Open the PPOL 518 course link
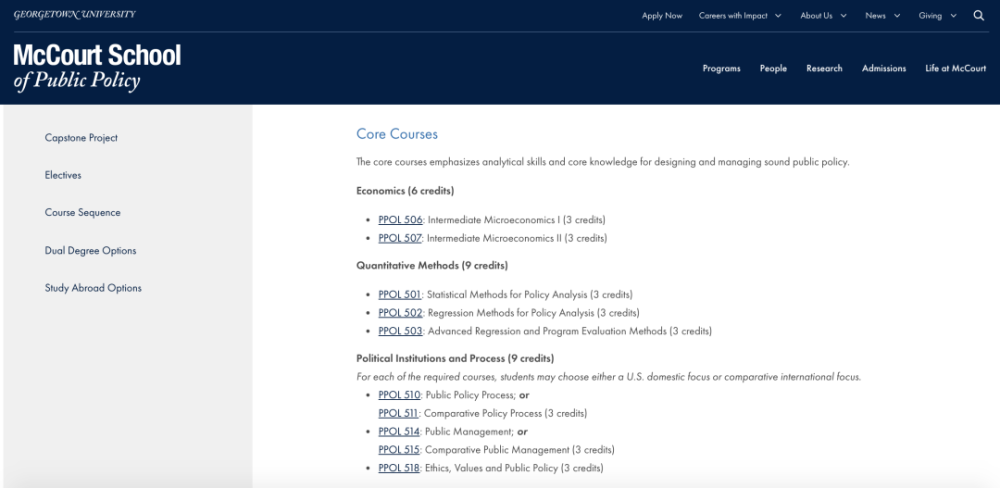The width and height of the screenshot is (1000, 488). click(399, 468)
